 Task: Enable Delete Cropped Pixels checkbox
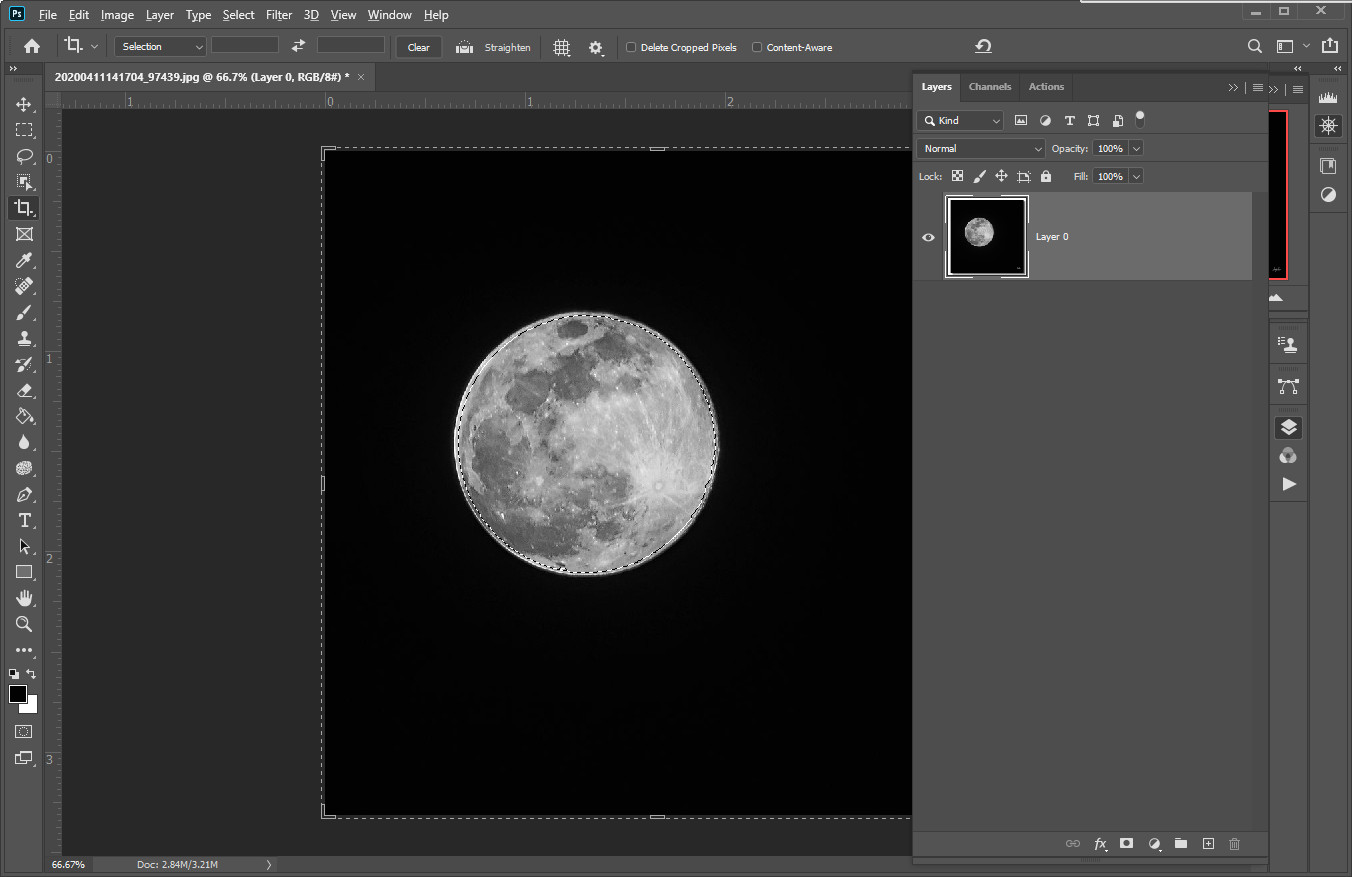[631, 47]
